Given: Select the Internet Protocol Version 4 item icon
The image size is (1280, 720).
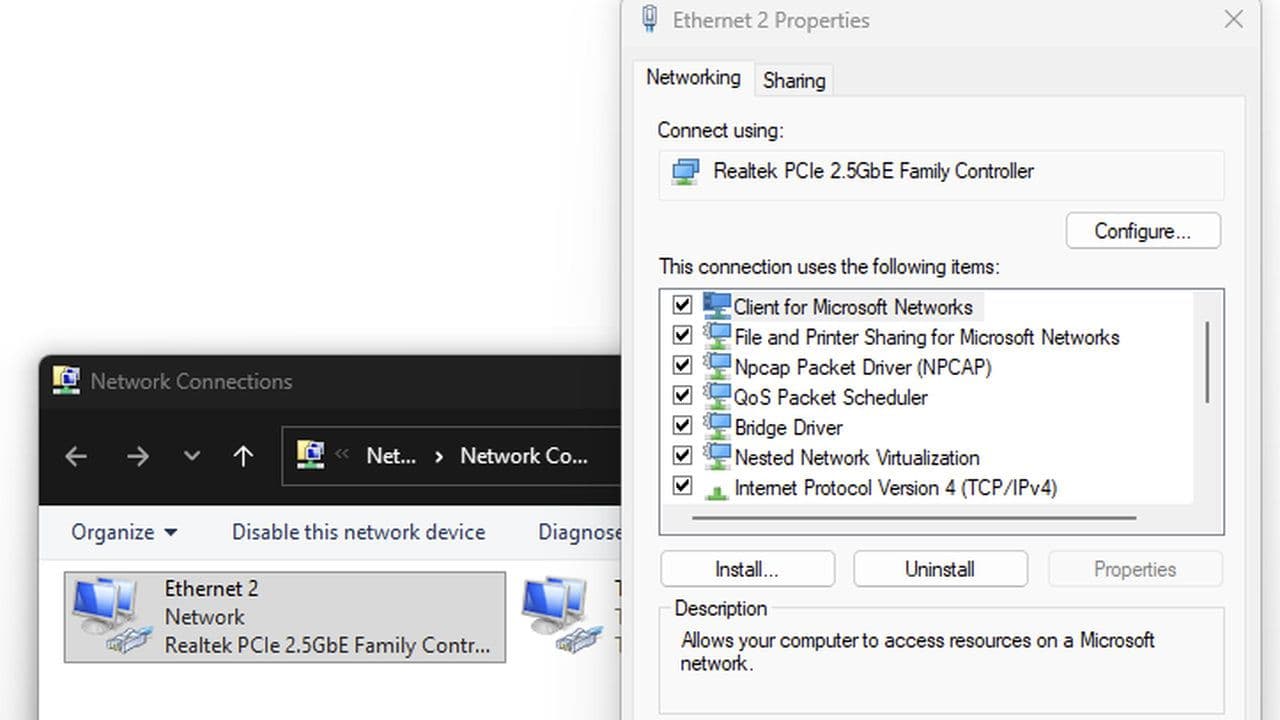Looking at the screenshot, I should pos(717,488).
